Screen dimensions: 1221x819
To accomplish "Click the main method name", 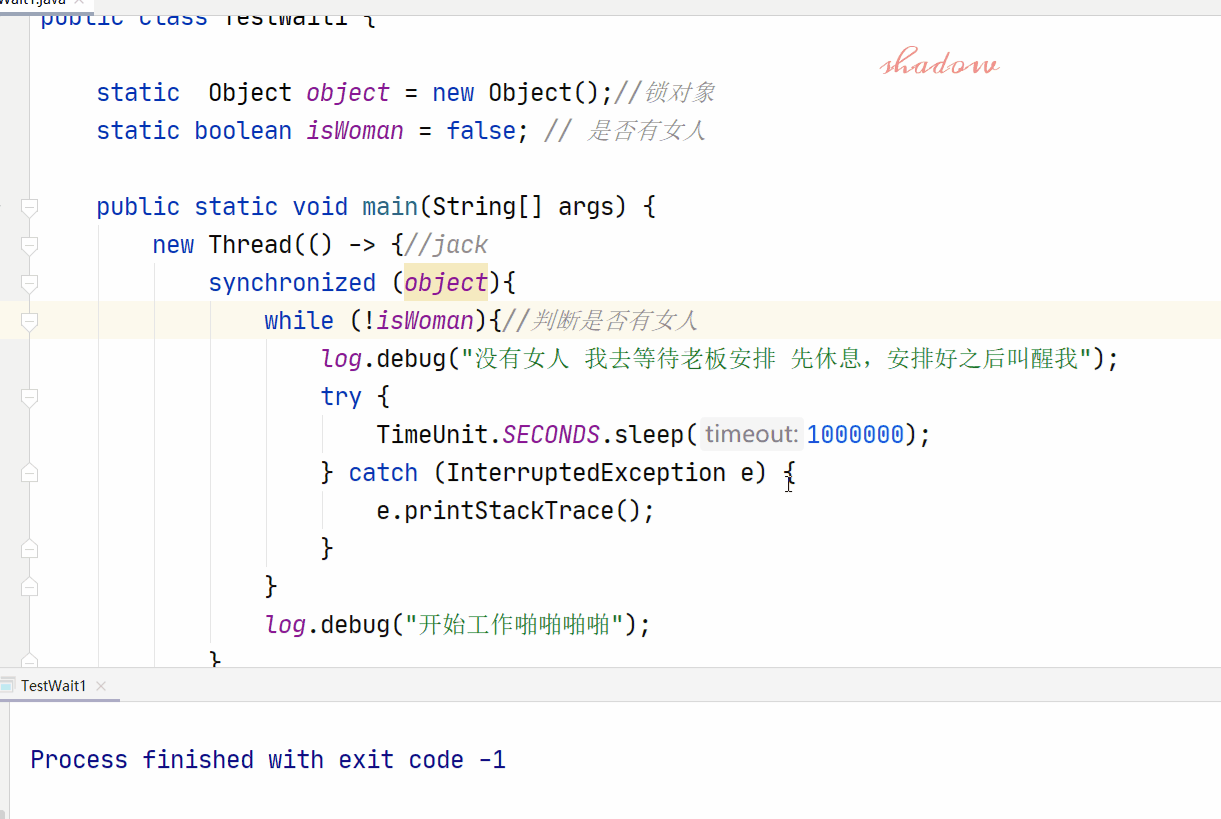I will (390, 207).
